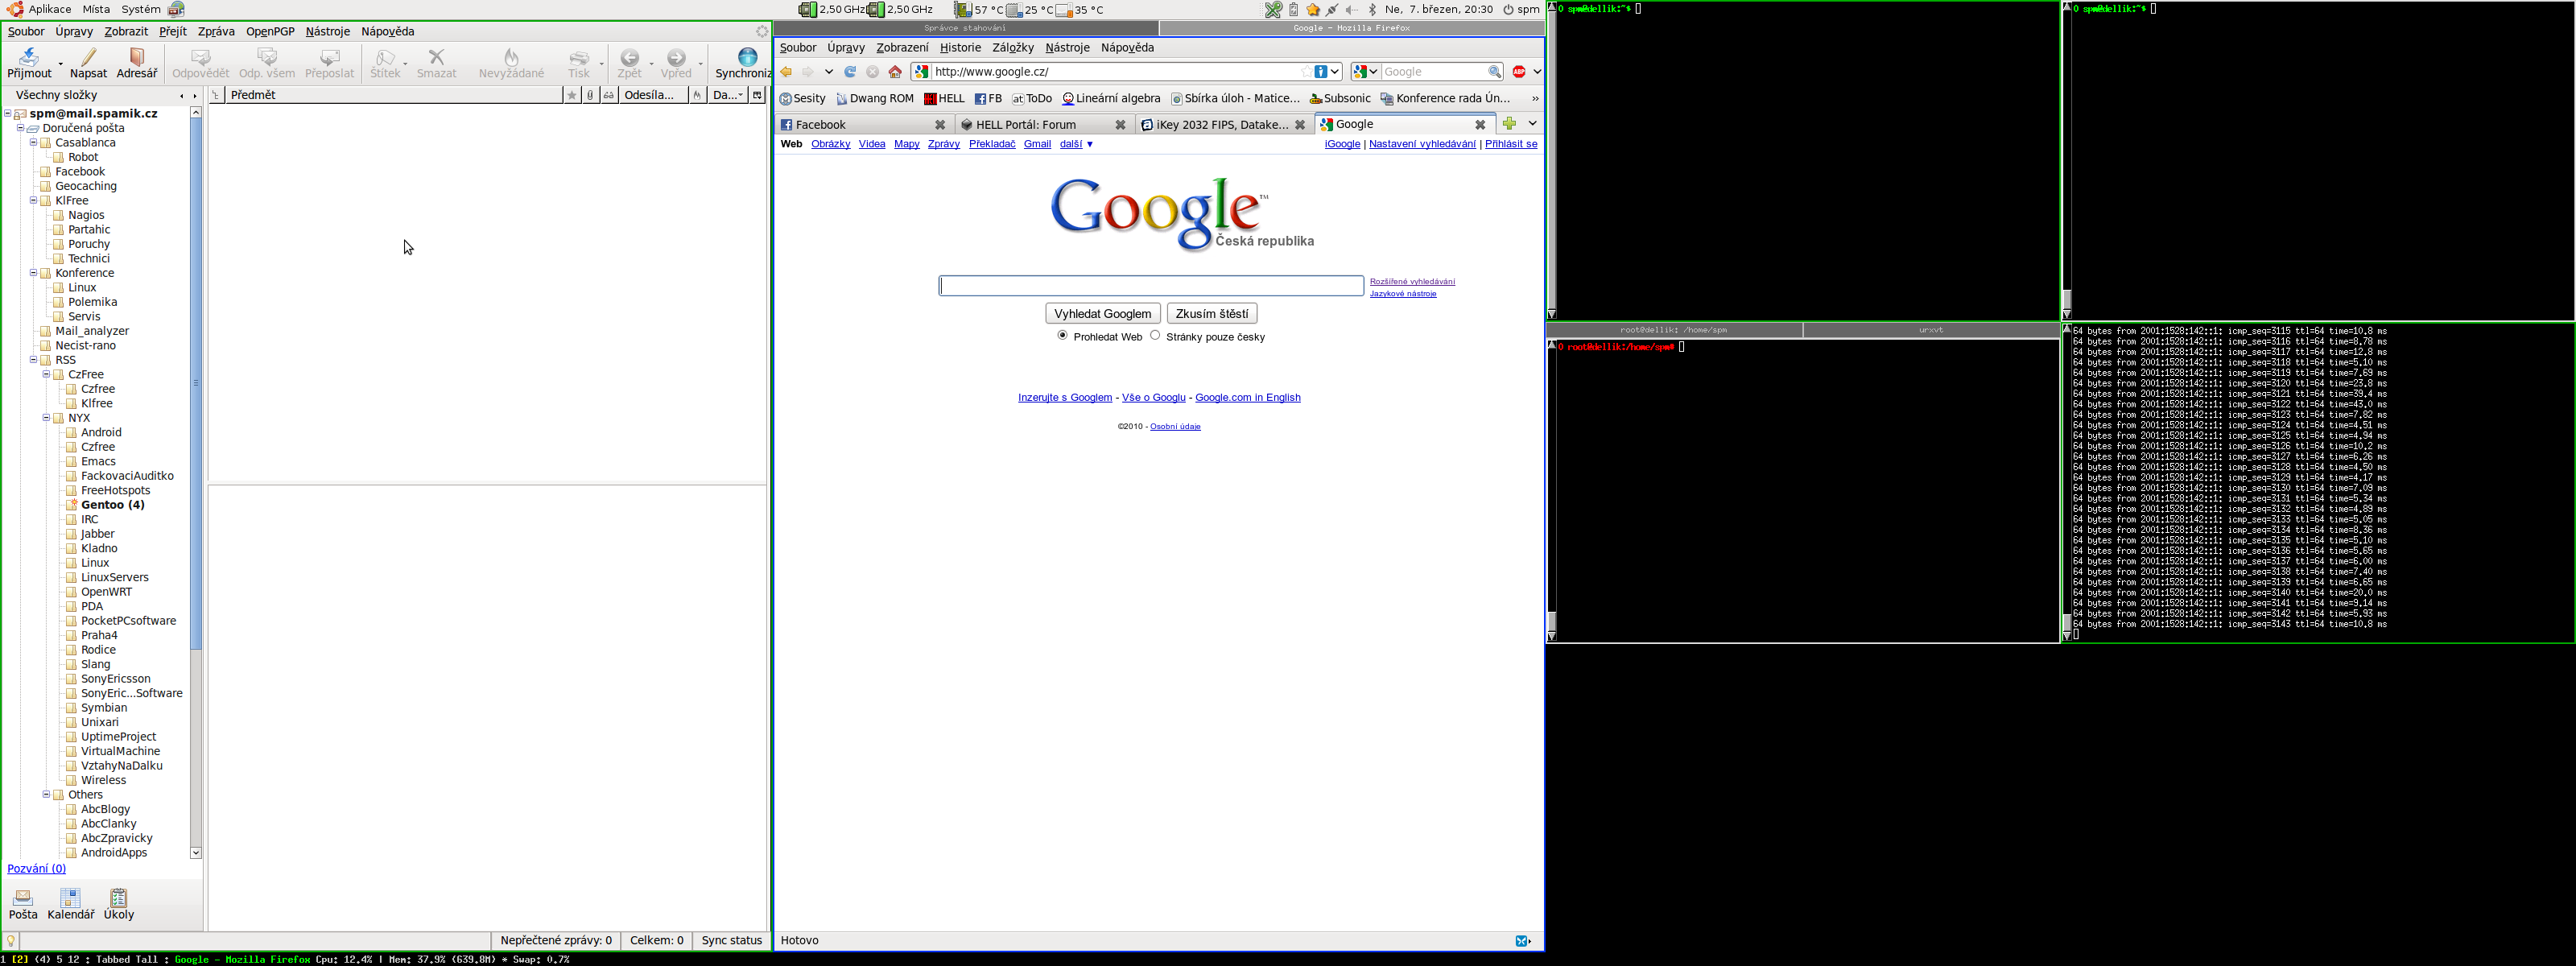2576x966 pixels.
Task: Collapse the Others folder
Action: (x=46, y=795)
